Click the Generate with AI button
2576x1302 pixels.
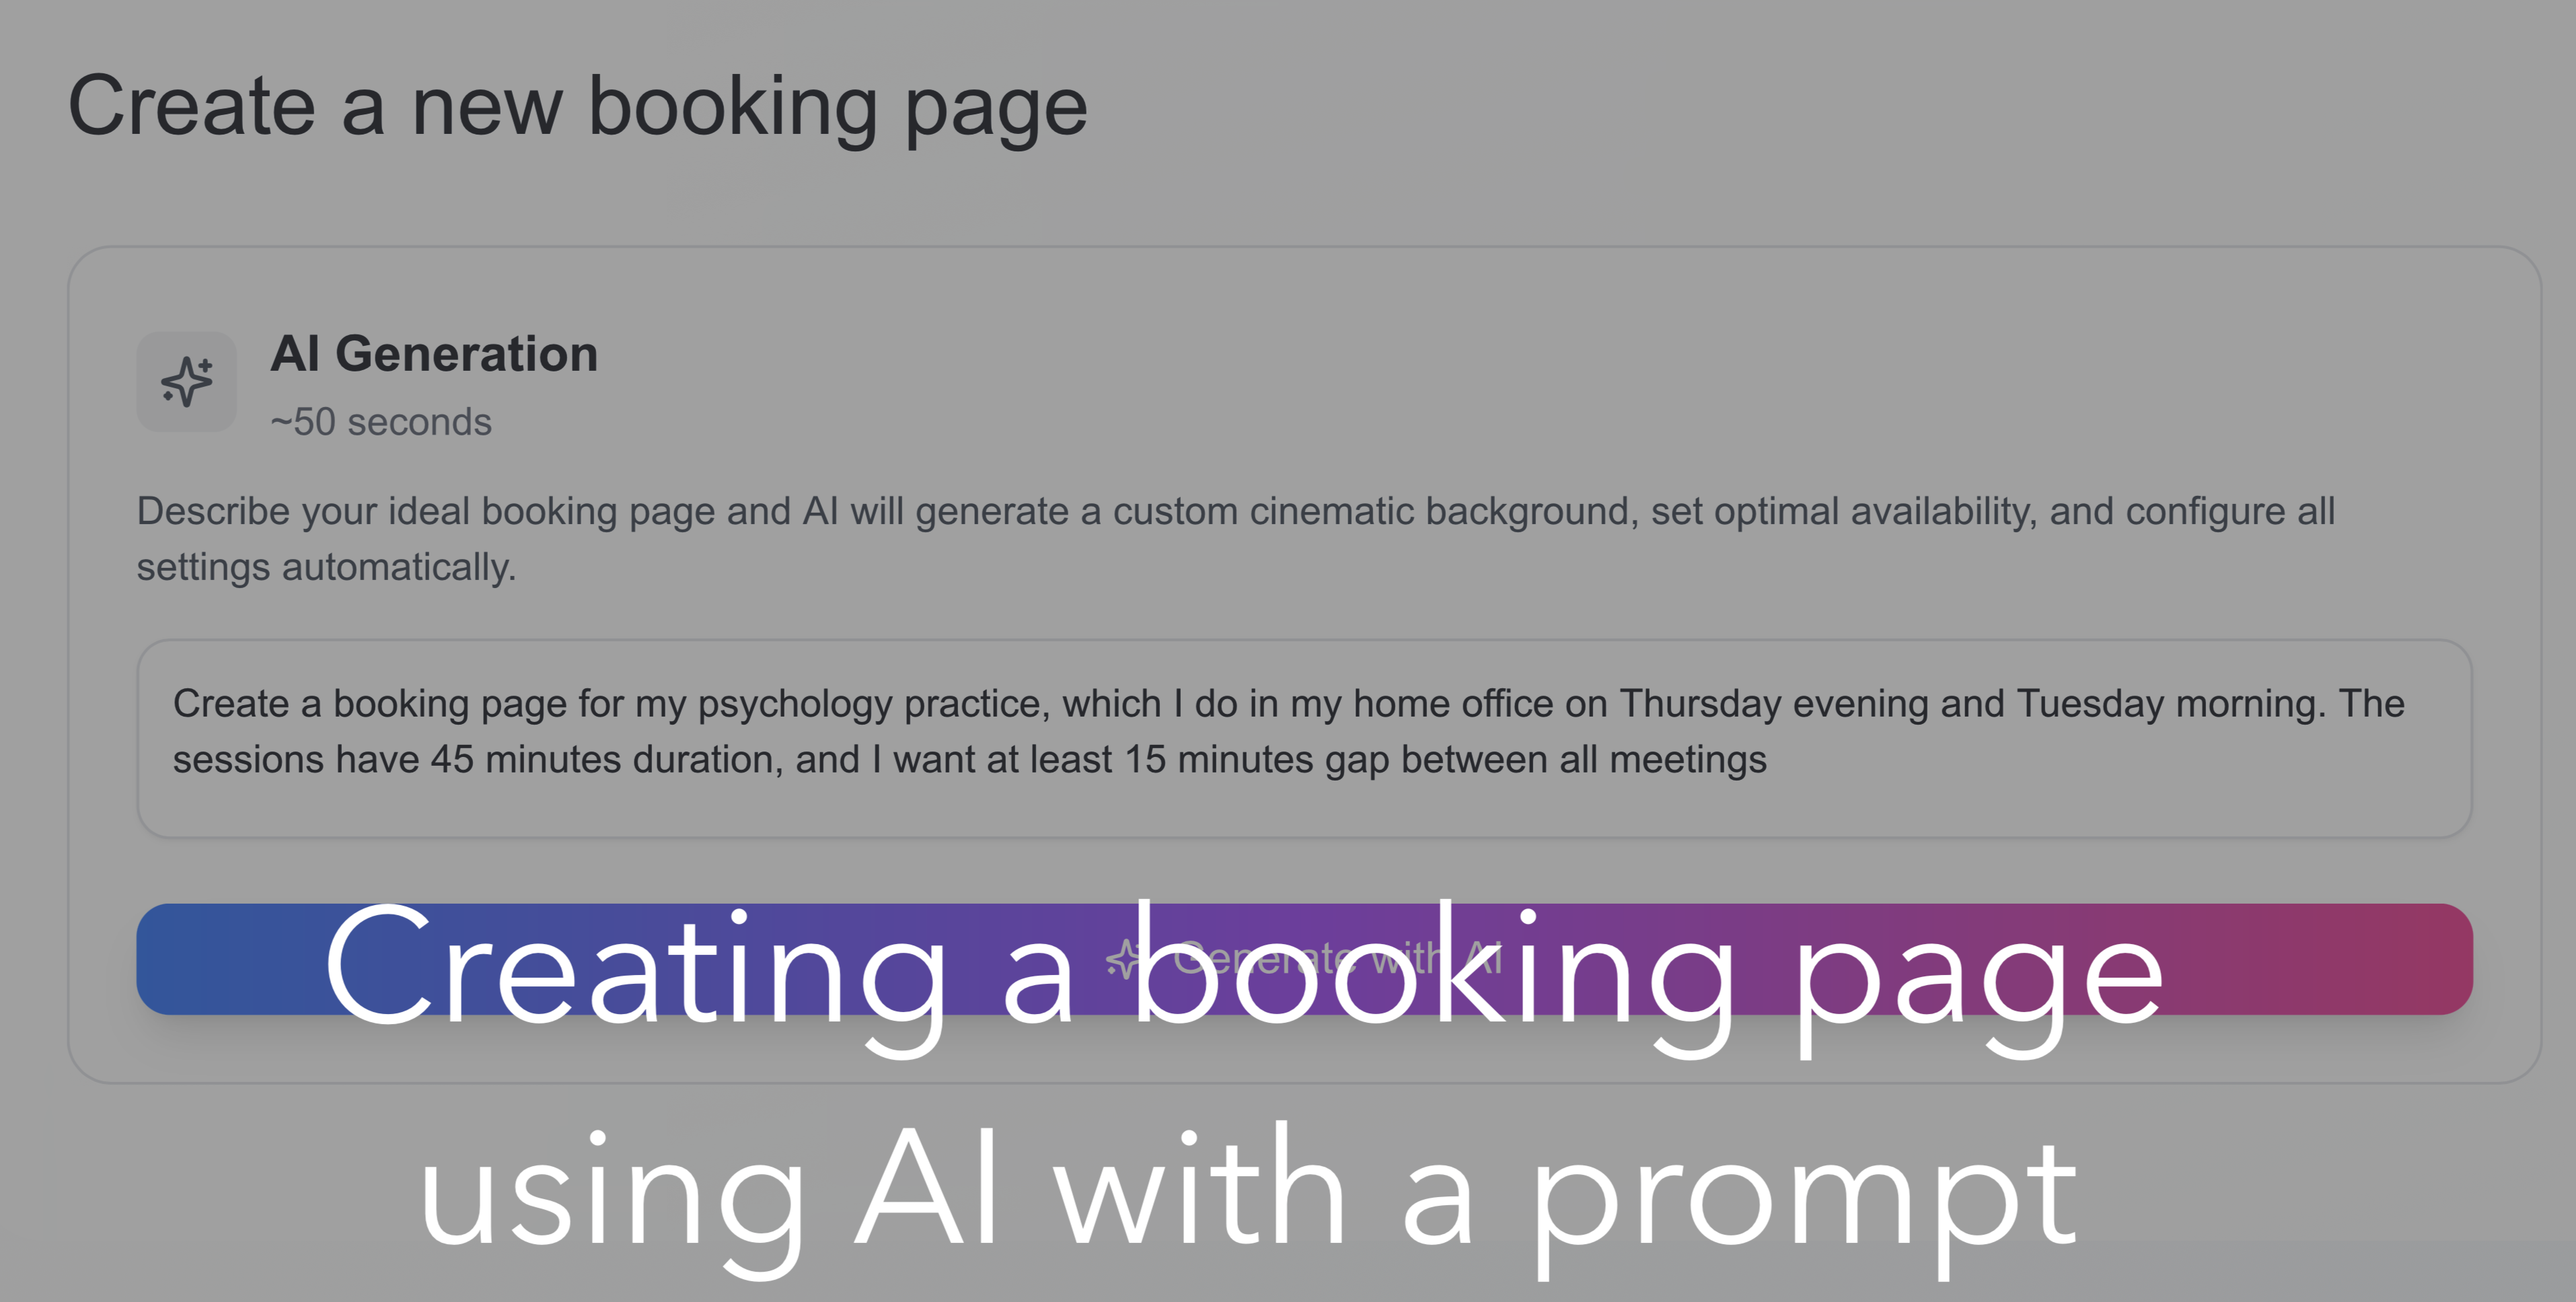click(1304, 959)
